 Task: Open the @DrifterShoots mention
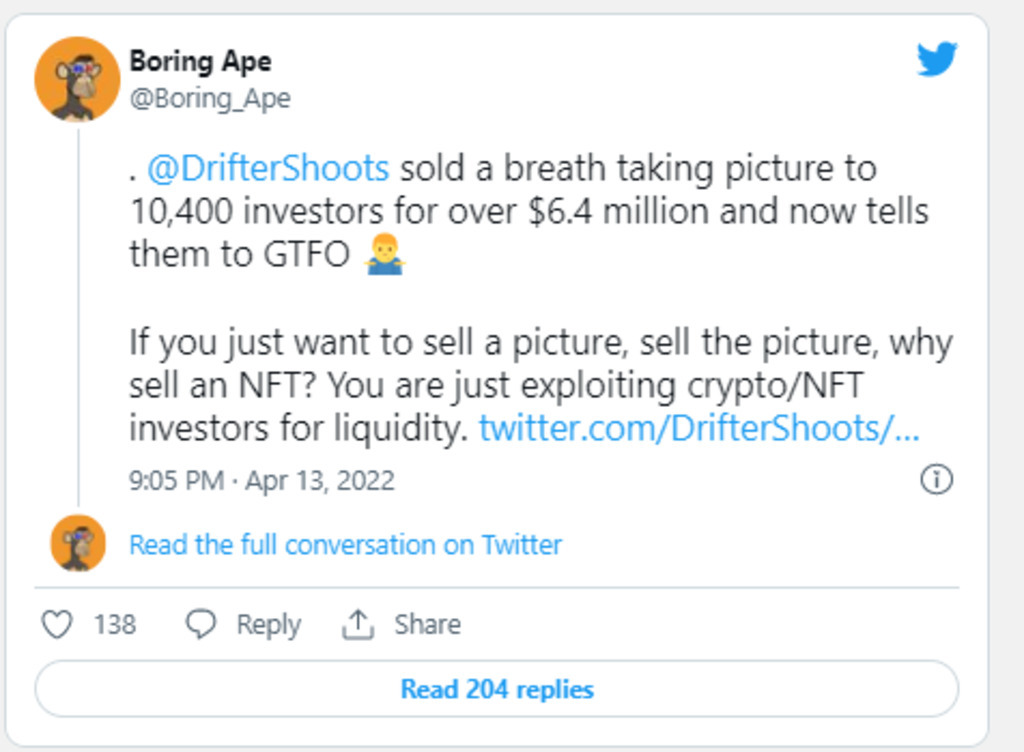pyautogui.click(x=267, y=168)
